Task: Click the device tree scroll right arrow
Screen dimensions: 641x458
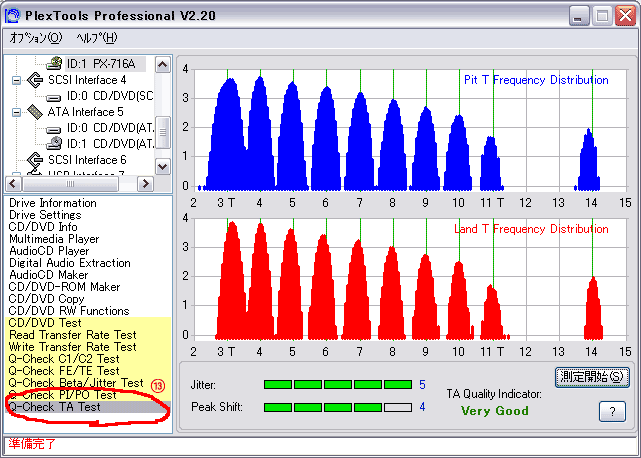Action: point(145,184)
